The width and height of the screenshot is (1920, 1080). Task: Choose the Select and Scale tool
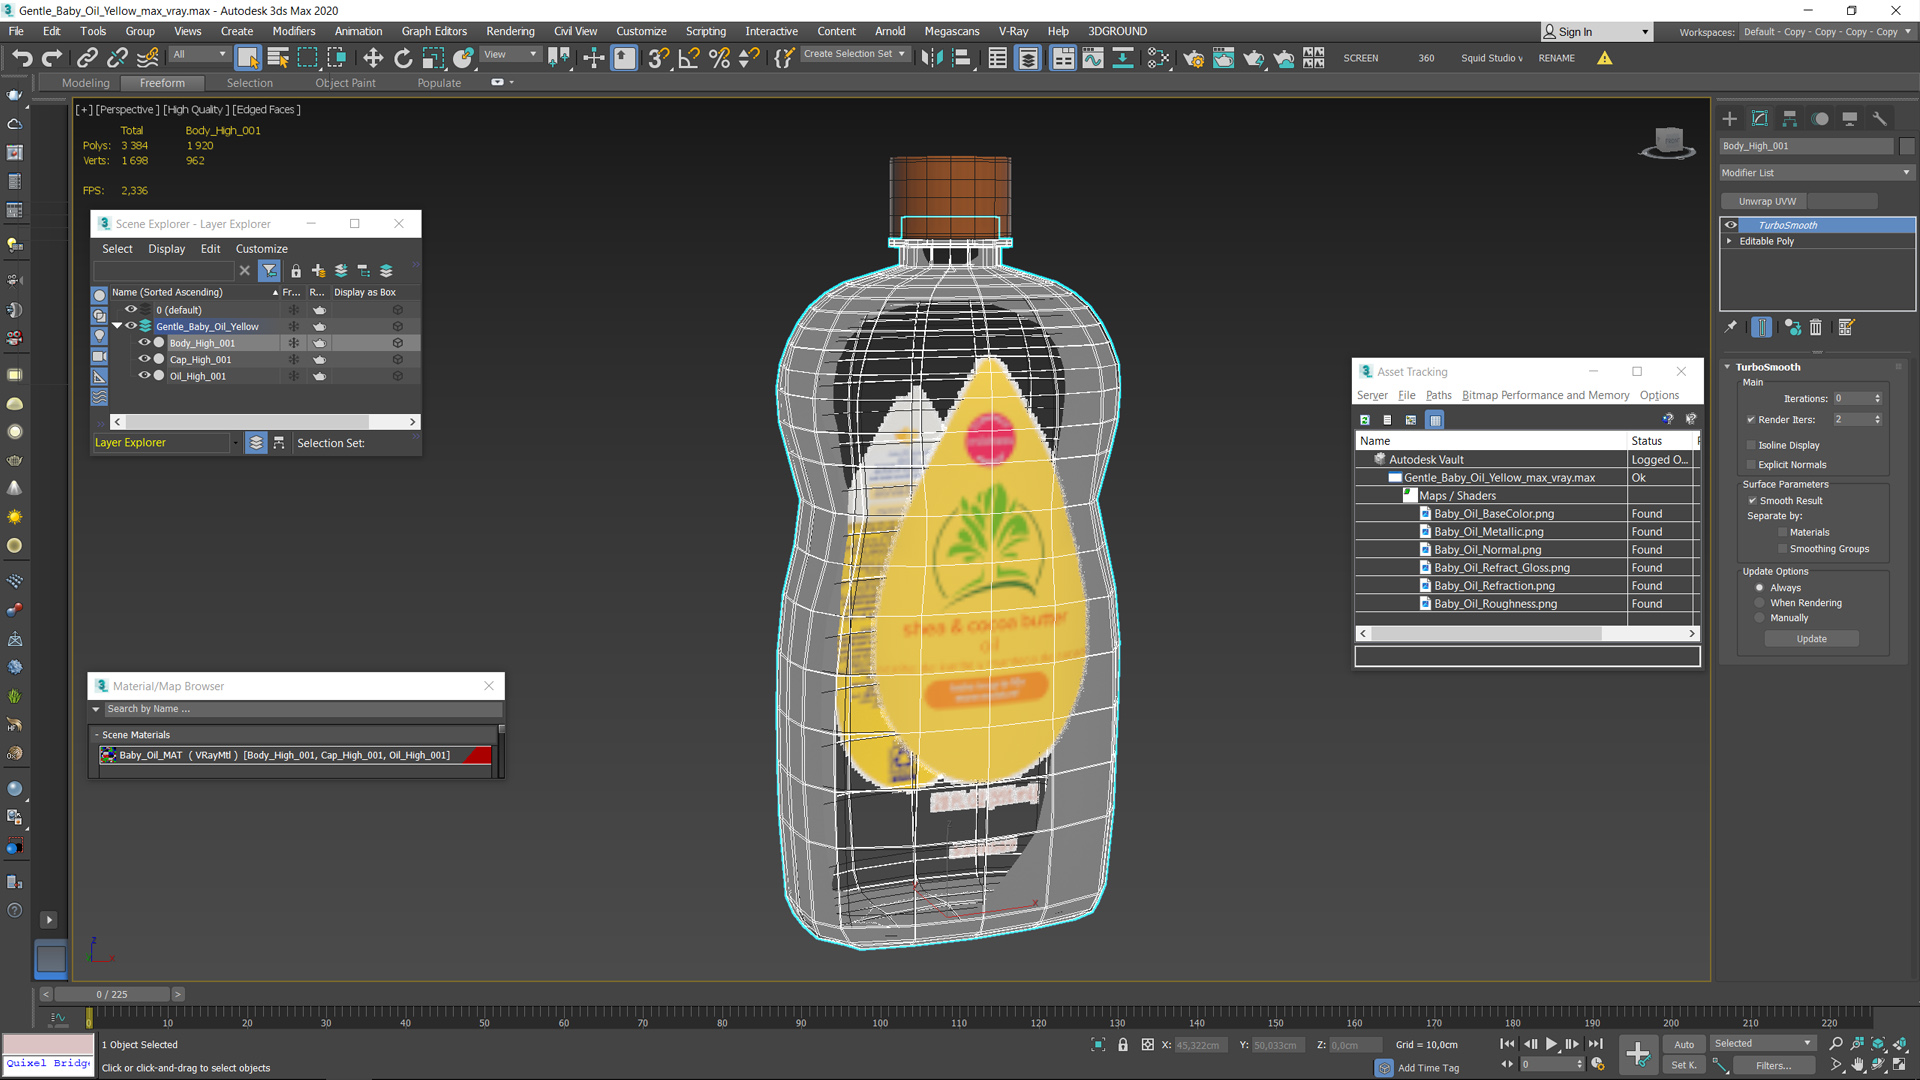(433, 58)
